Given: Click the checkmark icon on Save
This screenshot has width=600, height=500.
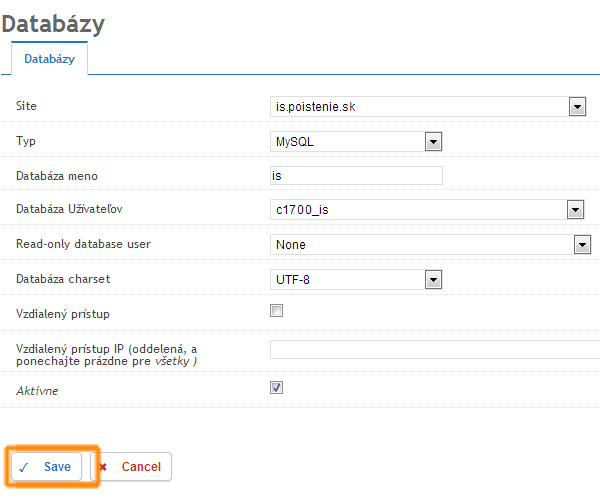Looking at the screenshot, I should (24, 467).
